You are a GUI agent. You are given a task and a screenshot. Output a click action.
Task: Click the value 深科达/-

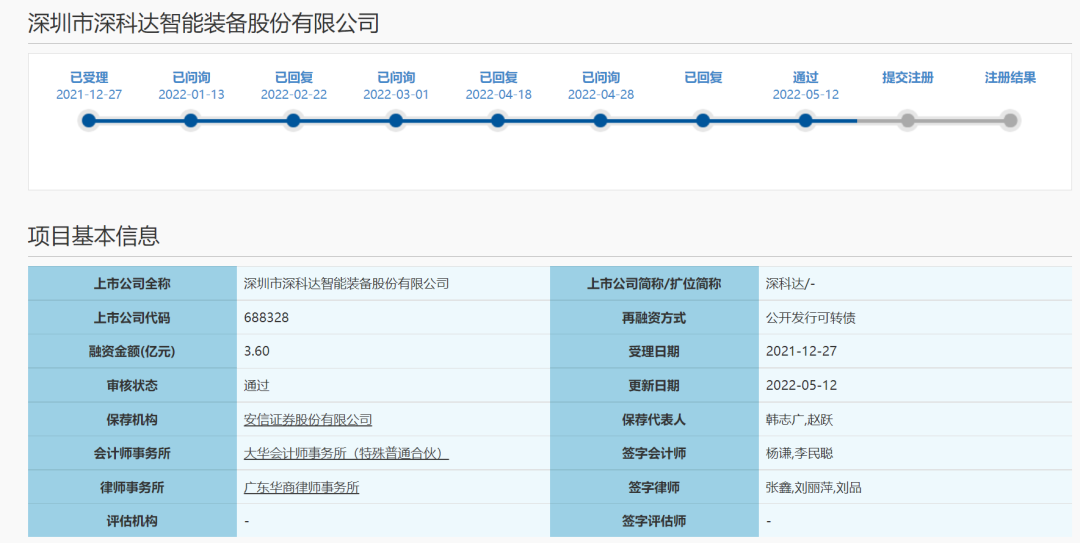click(x=791, y=283)
